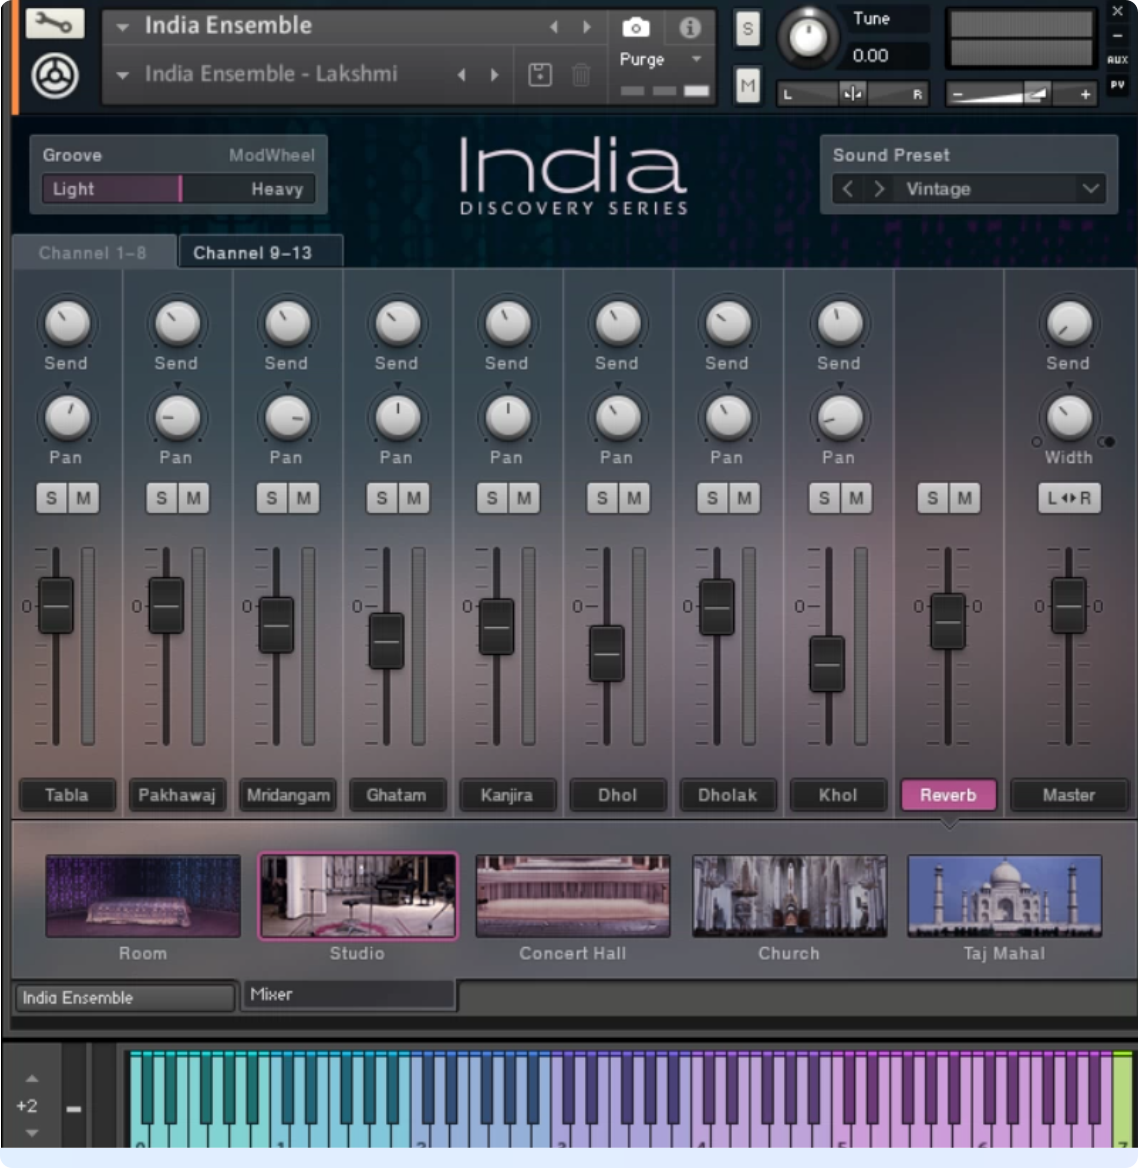
Task: Open the India Ensemble instrument dropdown
Action: click(123, 28)
